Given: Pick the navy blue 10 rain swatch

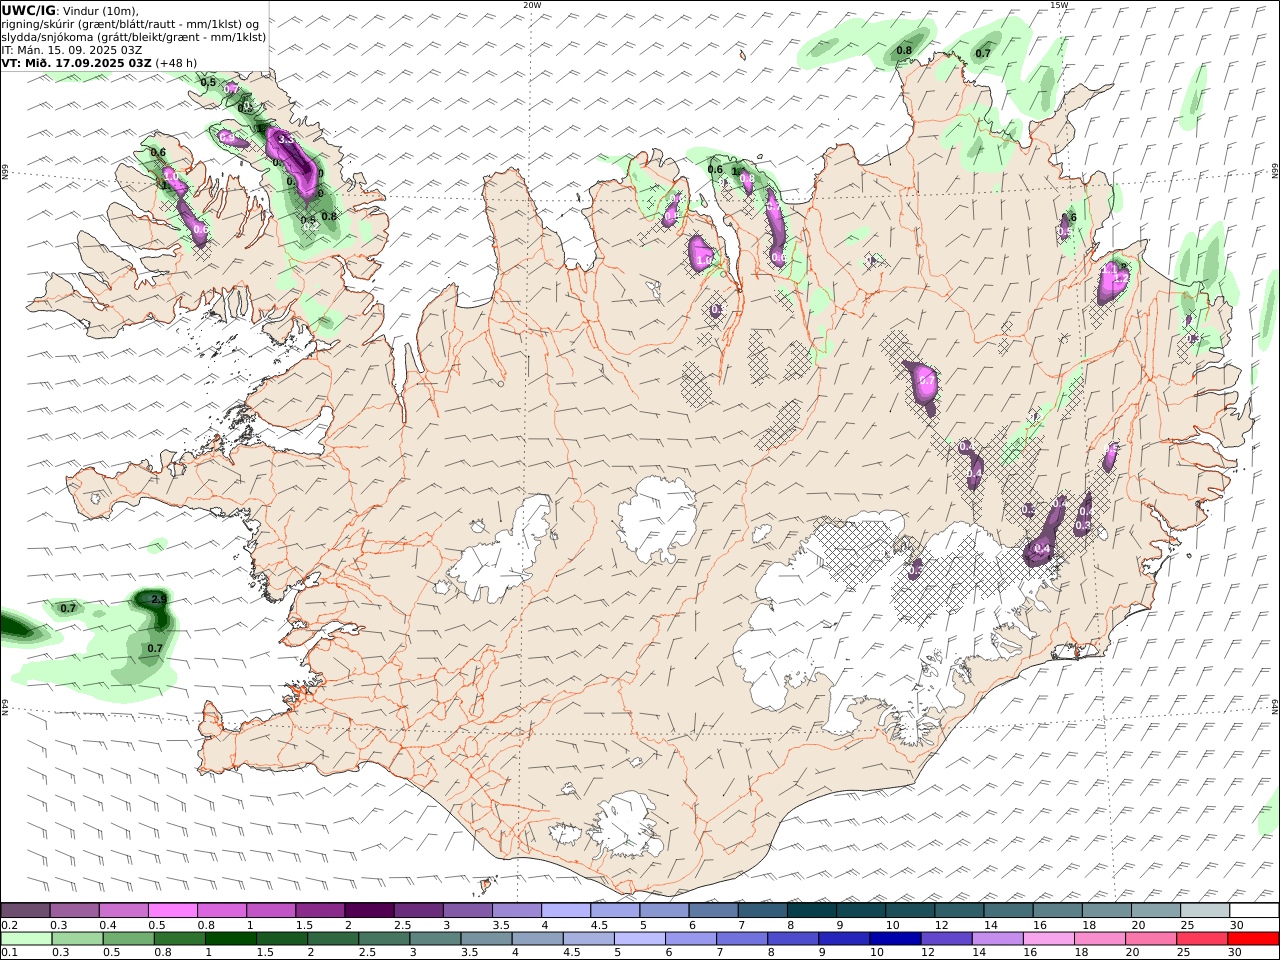Looking at the screenshot, I should tap(894, 938).
